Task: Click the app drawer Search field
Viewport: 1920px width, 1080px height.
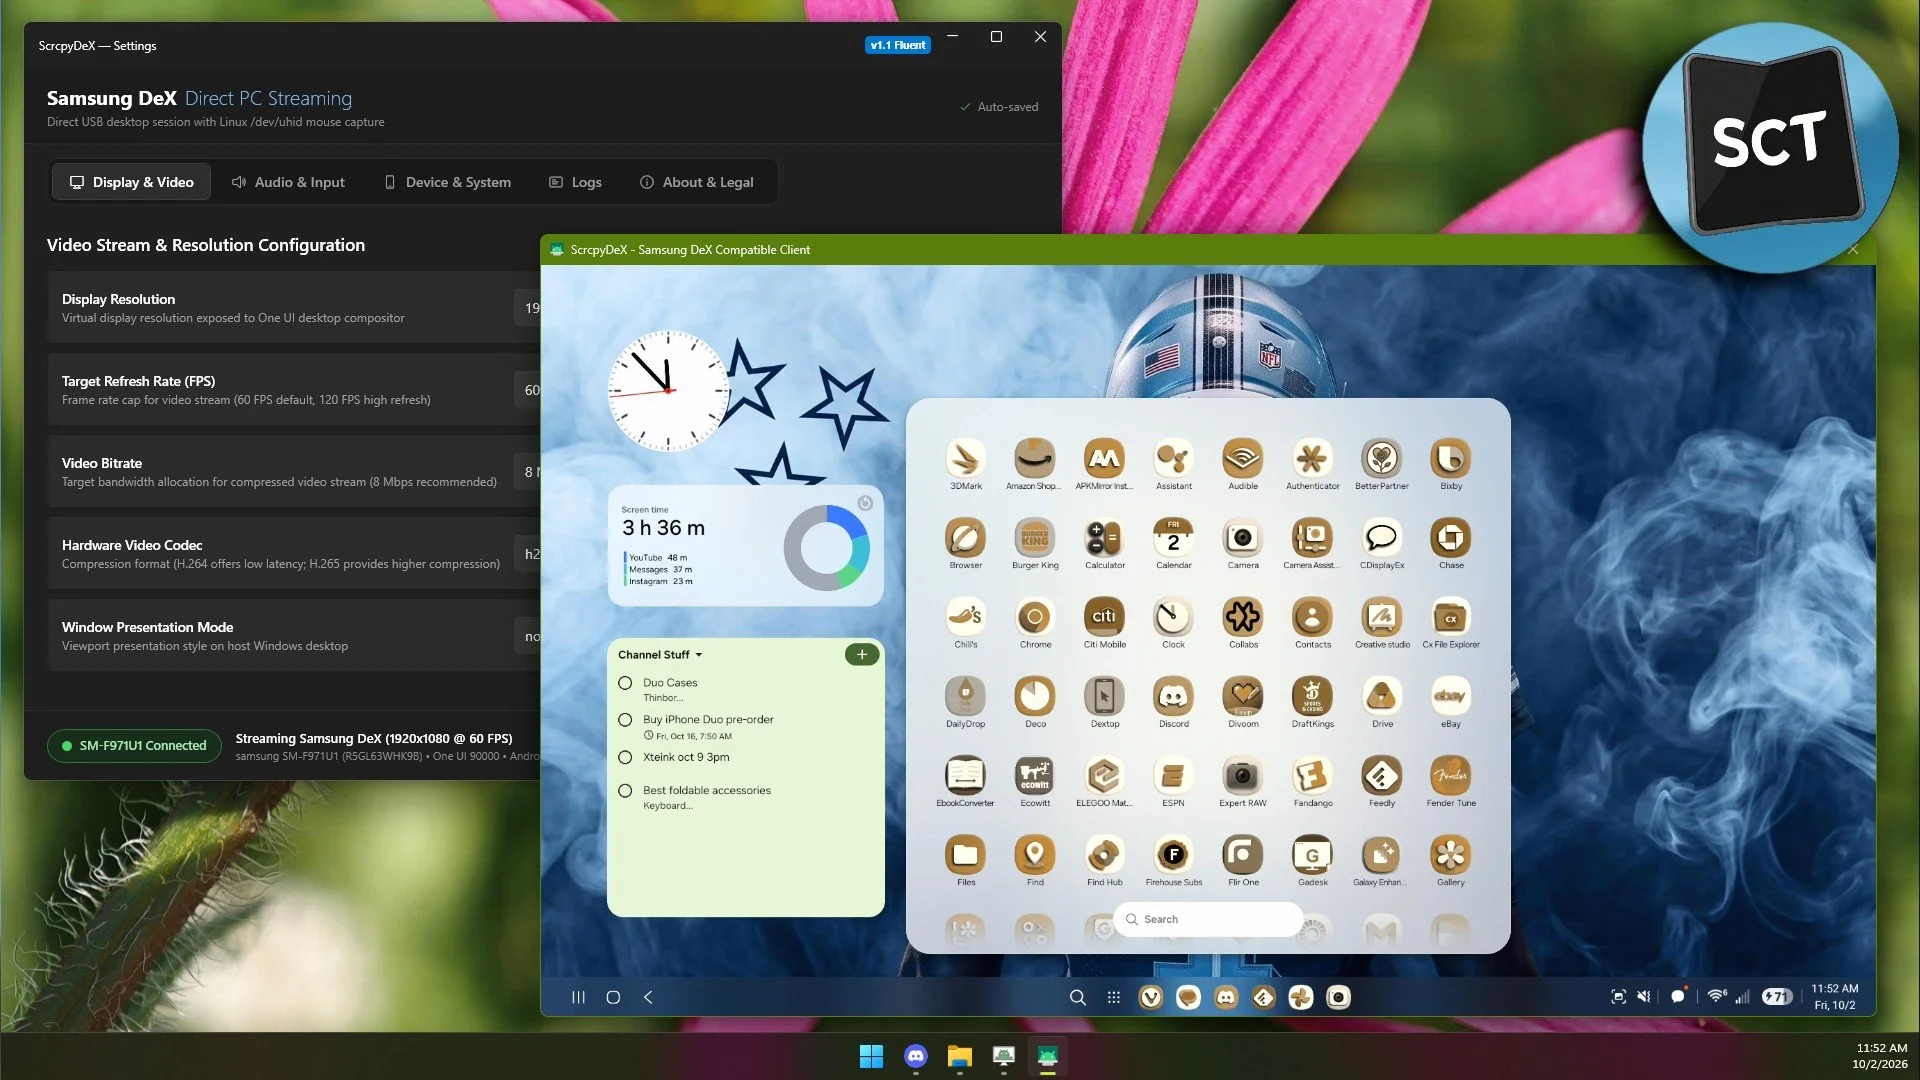Action: [1207, 919]
